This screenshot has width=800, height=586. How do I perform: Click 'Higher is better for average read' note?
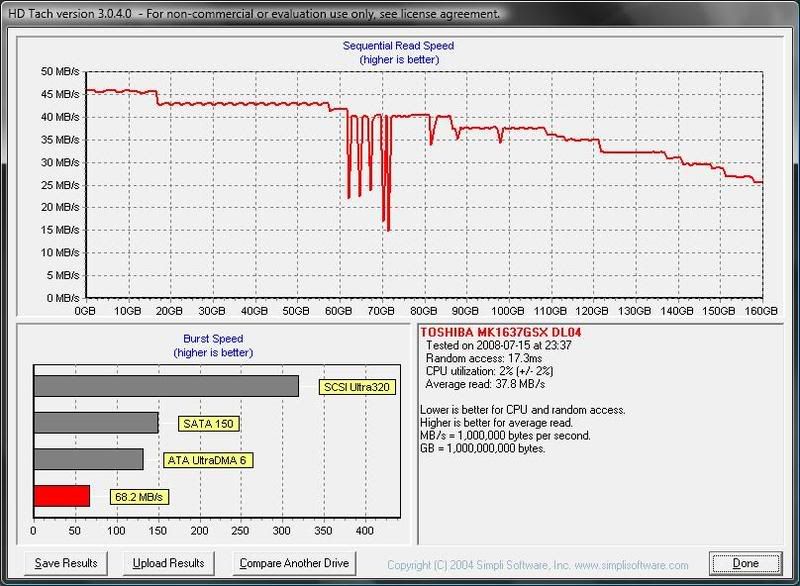496,422
